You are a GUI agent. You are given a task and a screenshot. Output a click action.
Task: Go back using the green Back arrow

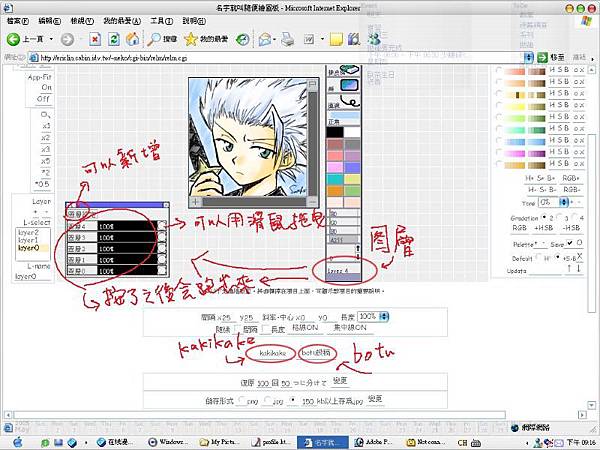[x=13, y=39]
